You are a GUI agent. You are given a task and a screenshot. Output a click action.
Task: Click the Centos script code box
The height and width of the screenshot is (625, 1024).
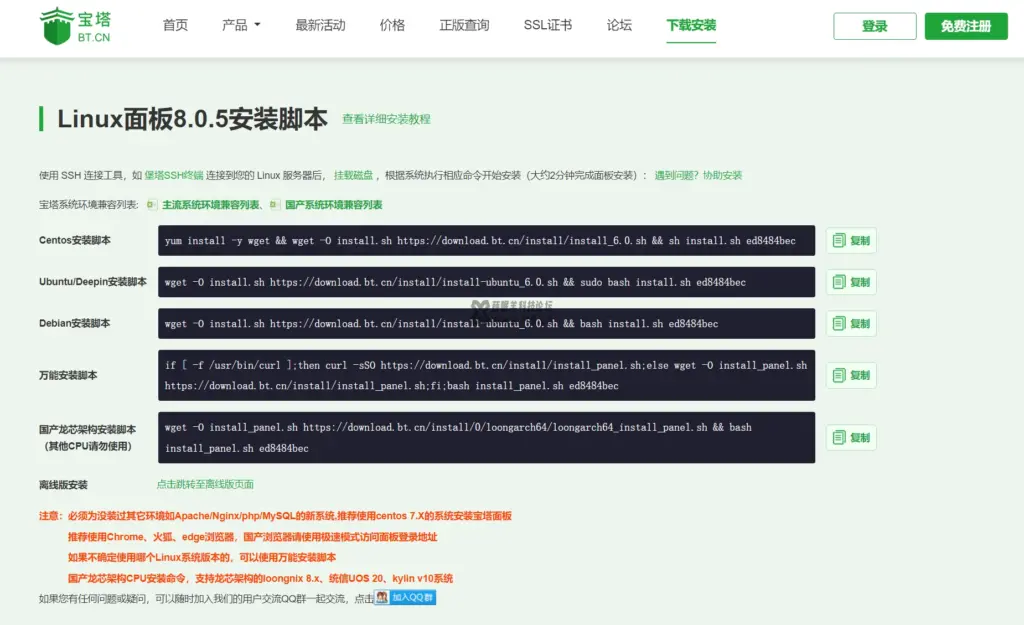click(487, 240)
